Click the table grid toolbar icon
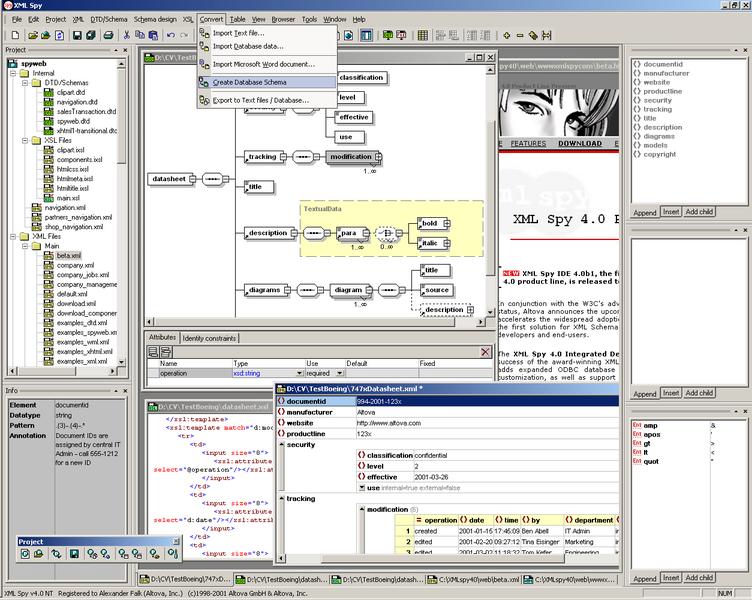Image resolution: width=752 pixels, height=600 pixels. 423,35
